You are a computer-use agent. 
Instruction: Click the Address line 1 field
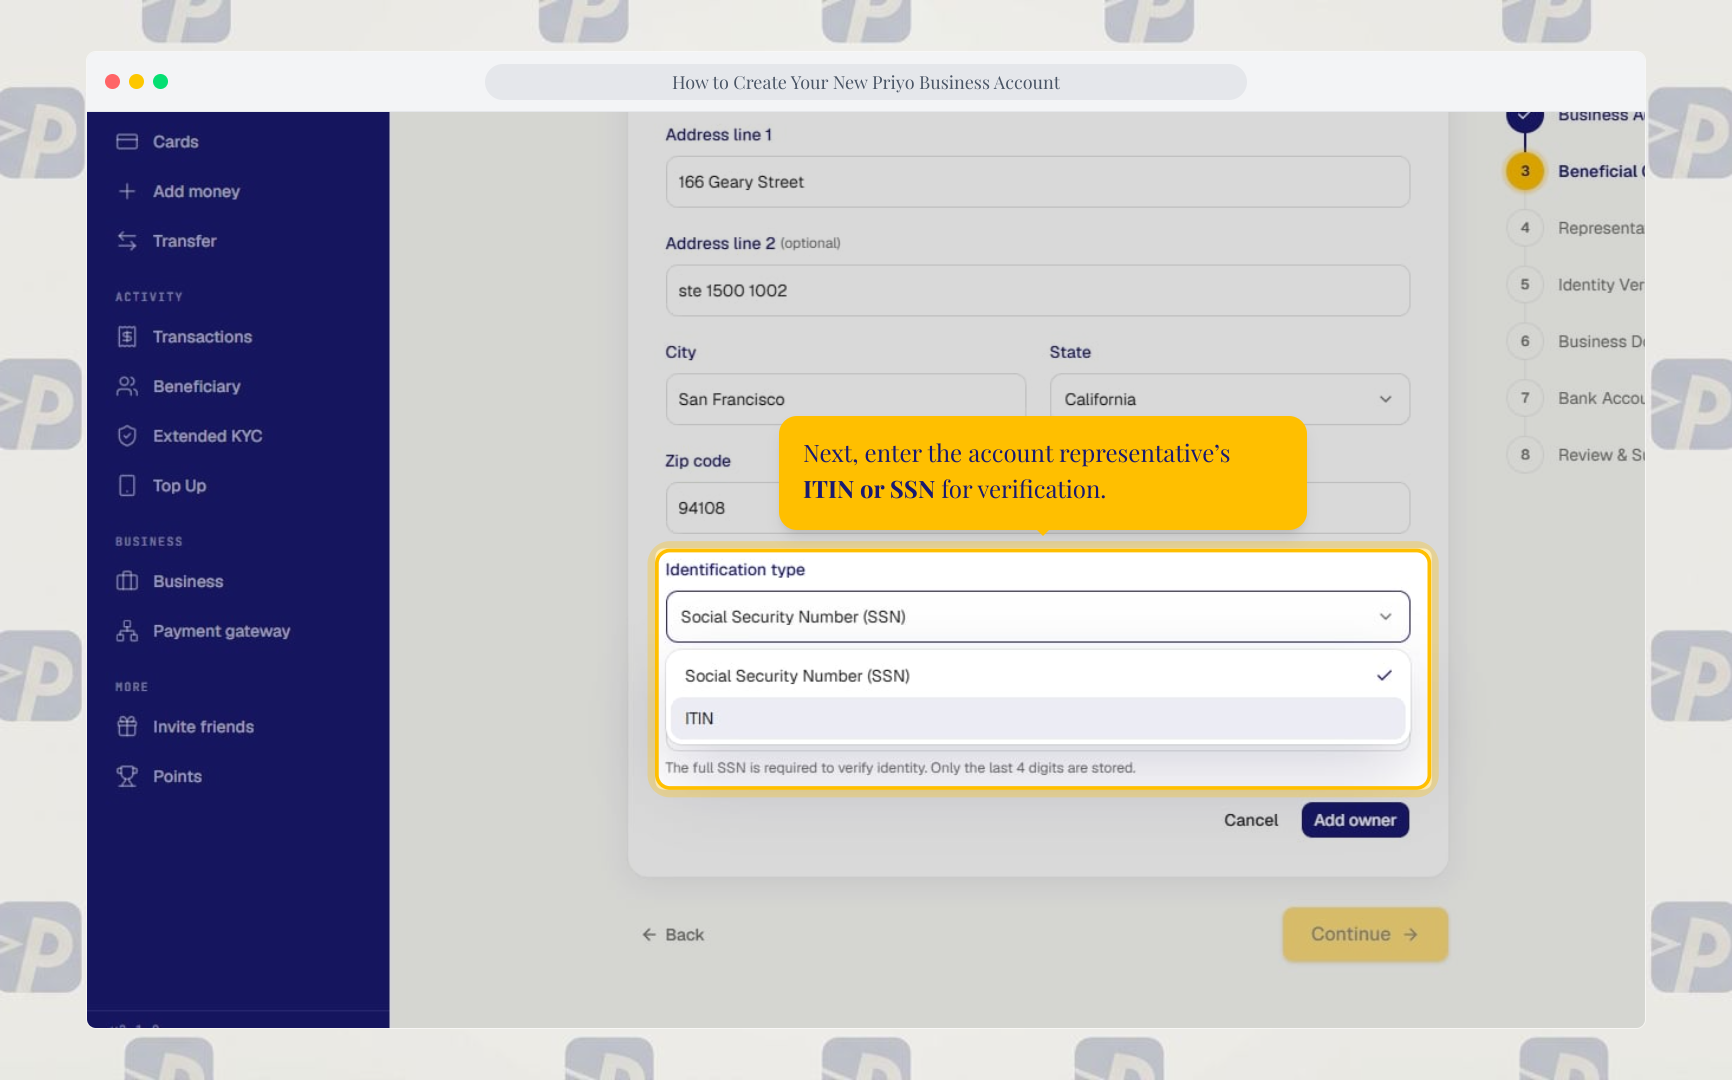[1038, 182]
